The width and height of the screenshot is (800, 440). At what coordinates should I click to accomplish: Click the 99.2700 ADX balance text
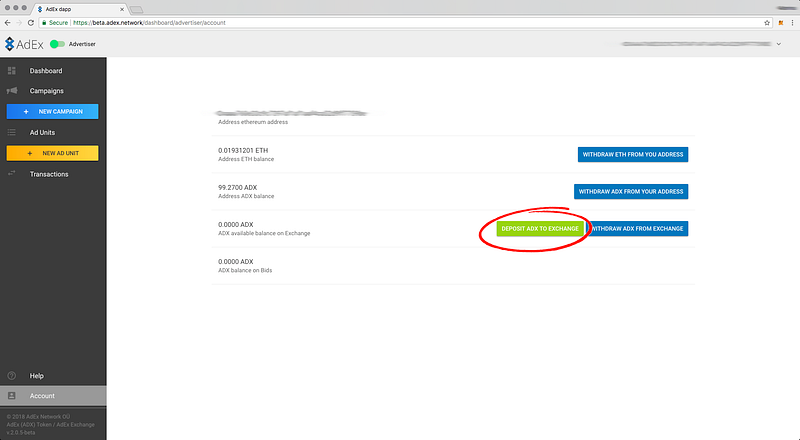(x=237, y=187)
